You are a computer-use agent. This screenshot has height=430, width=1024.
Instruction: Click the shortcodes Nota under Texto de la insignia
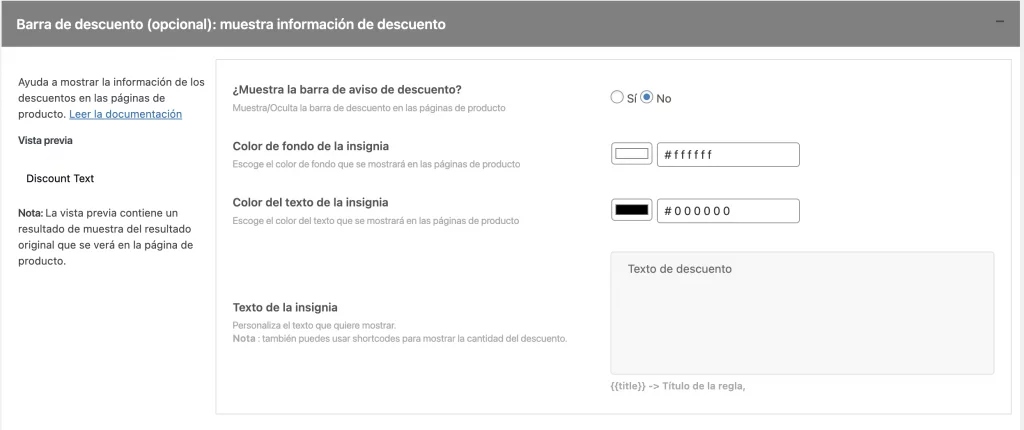pos(400,338)
